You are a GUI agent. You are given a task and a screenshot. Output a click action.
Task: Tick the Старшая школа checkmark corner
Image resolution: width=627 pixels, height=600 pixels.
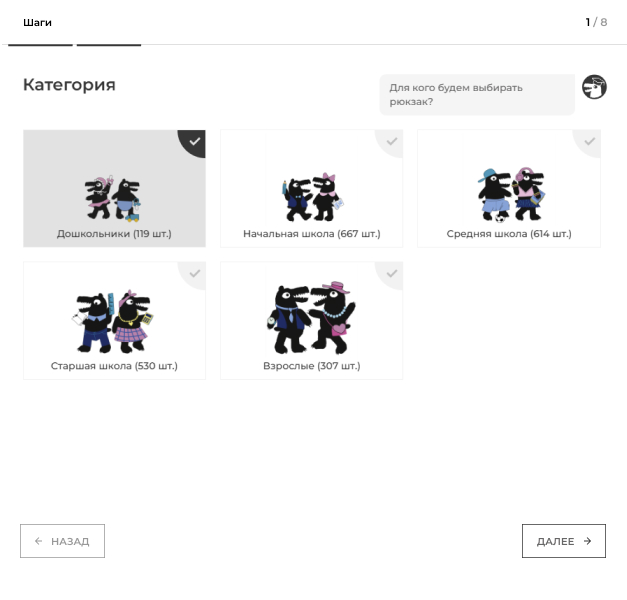(193, 275)
